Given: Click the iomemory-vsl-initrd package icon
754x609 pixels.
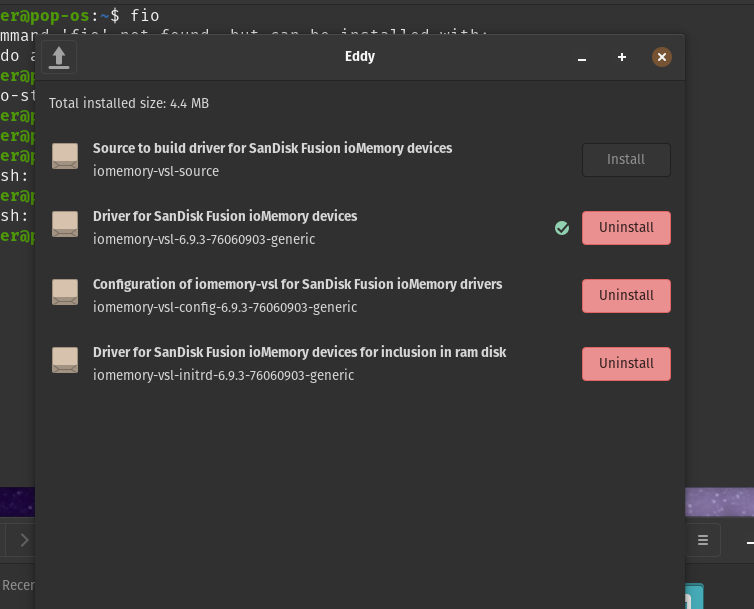Looking at the screenshot, I should [x=65, y=361].
